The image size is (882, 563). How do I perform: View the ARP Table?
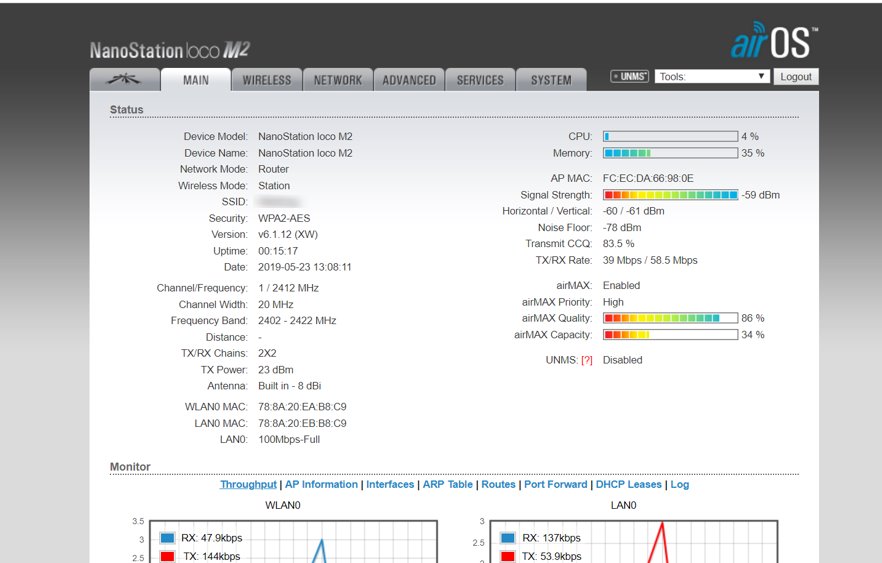pyautogui.click(x=448, y=484)
